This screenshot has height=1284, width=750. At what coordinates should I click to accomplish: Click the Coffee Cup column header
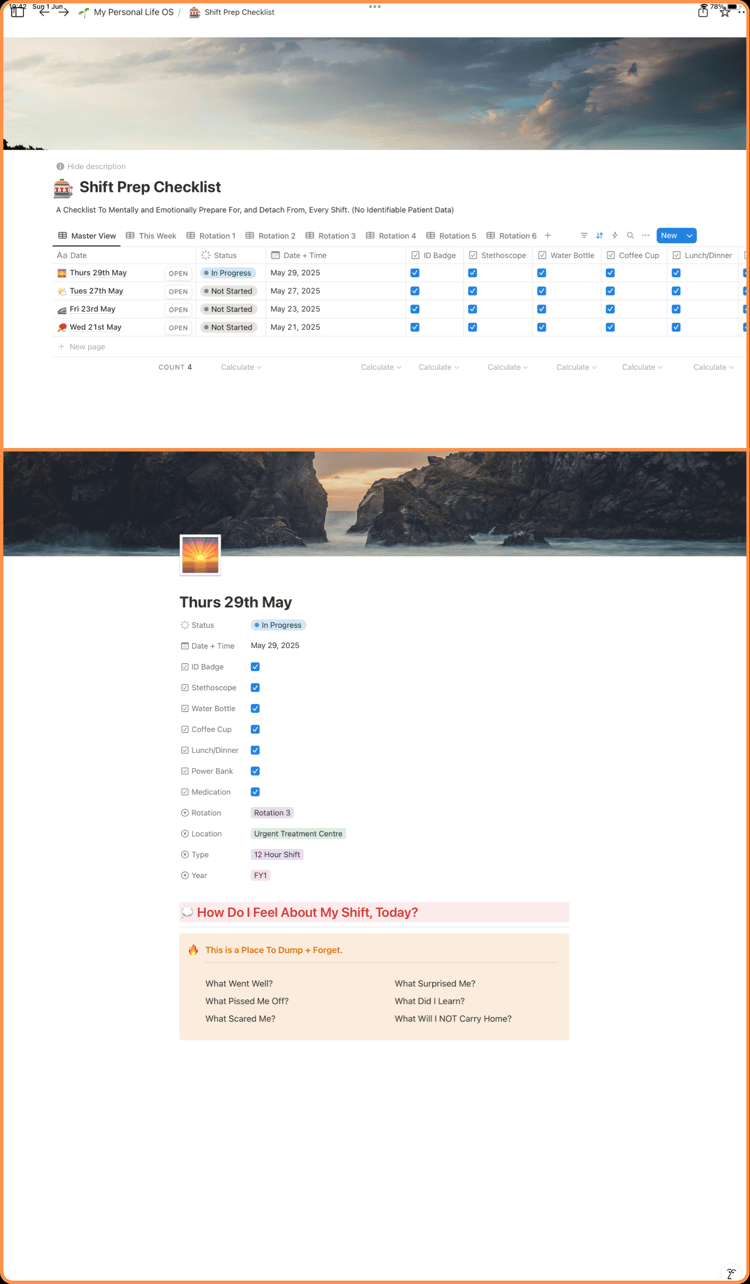coord(634,255)
